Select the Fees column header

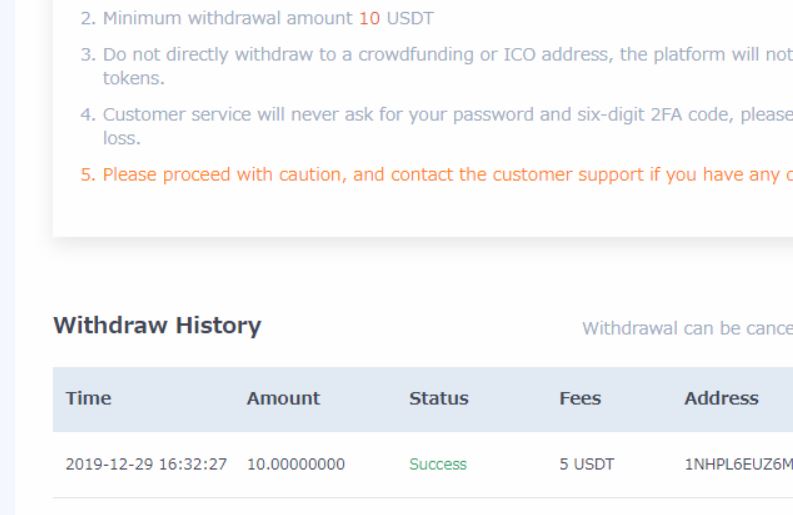[580, 399]
